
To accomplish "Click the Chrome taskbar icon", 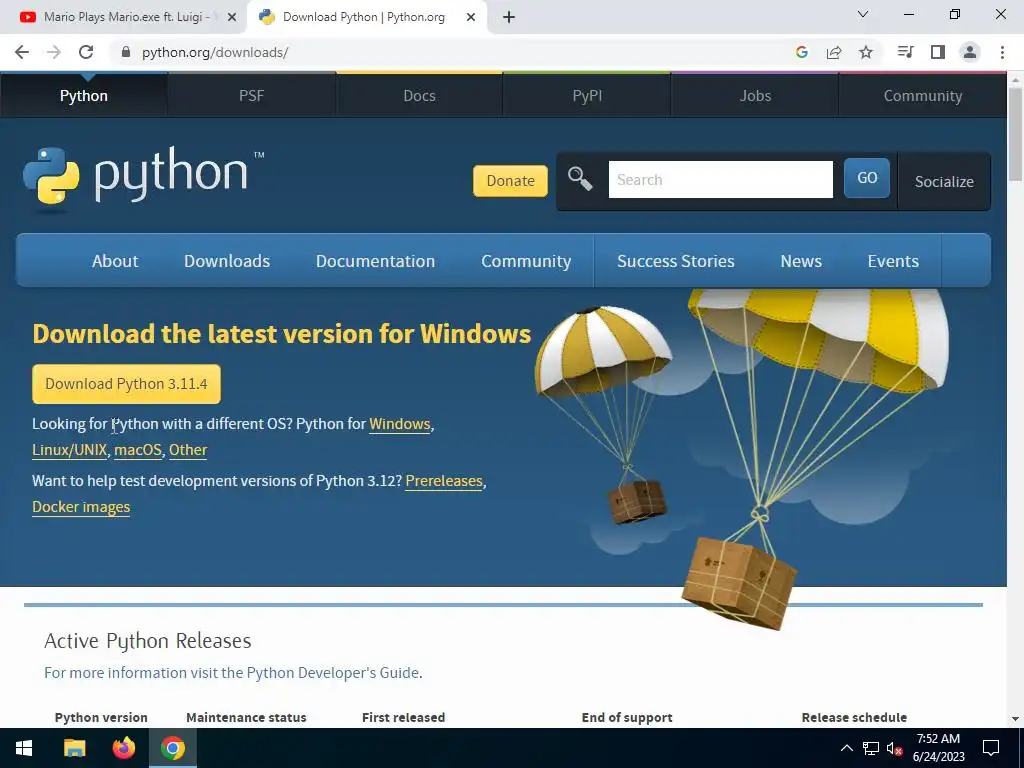I will coord(173,748).
